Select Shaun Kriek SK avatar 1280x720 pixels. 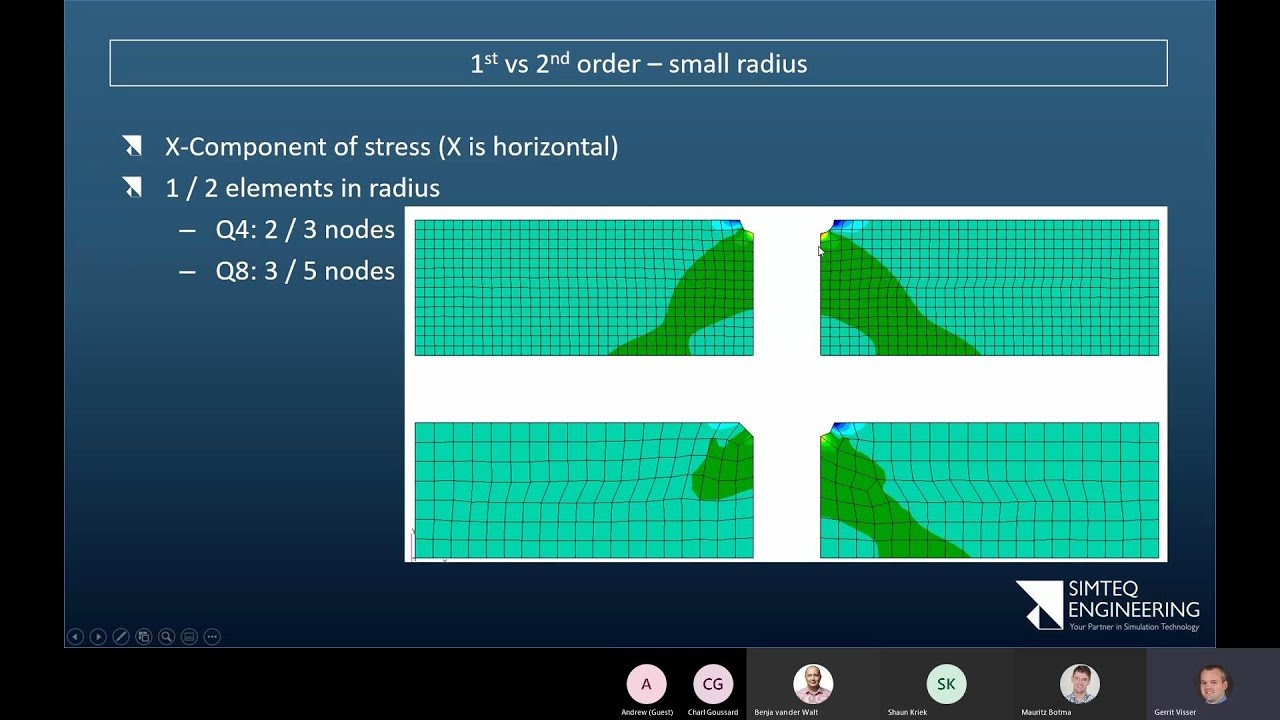946,684
